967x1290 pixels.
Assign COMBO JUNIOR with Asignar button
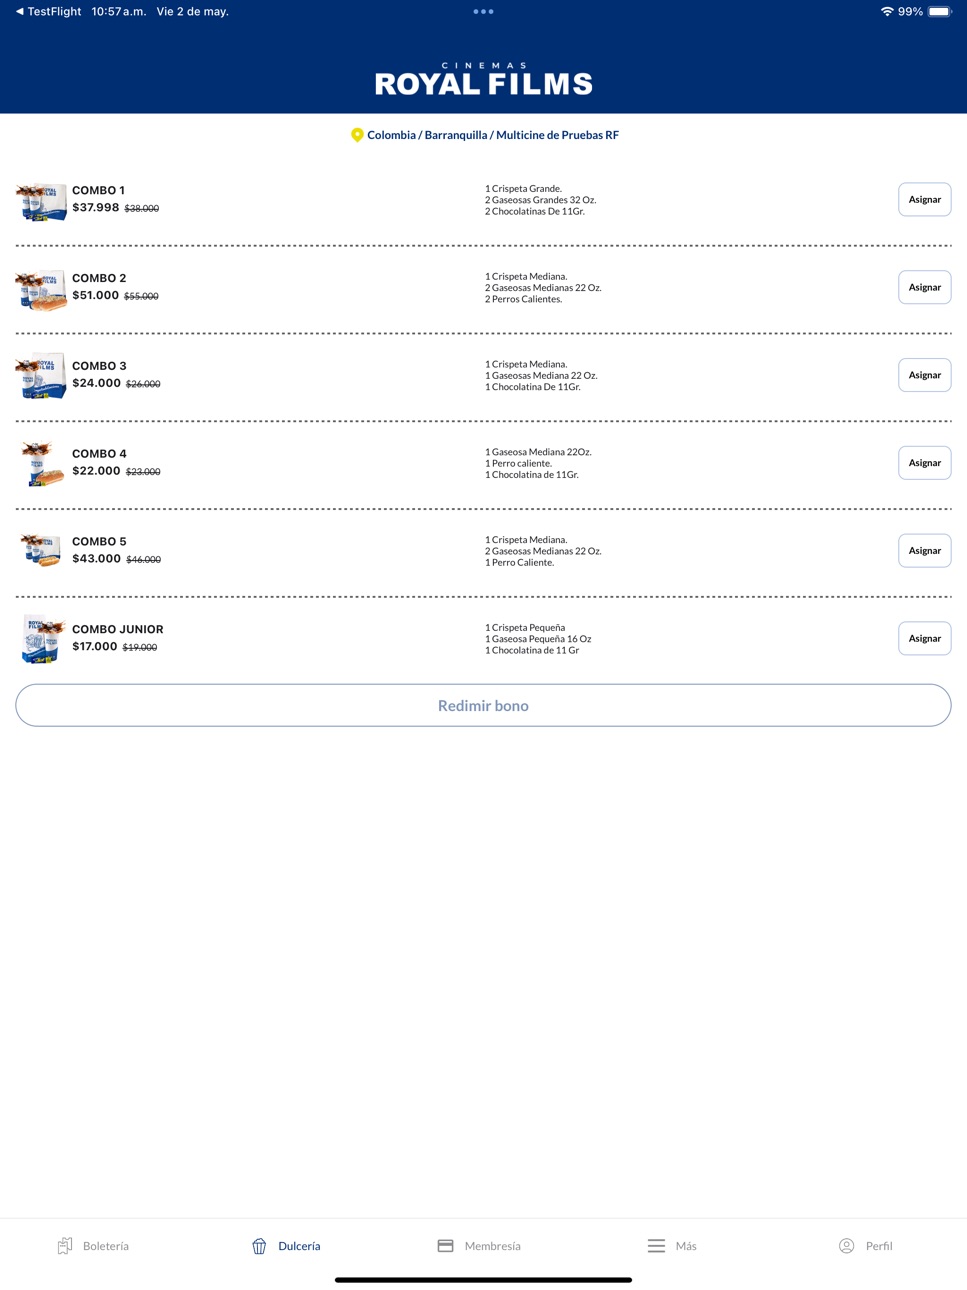tap(924, 638)
